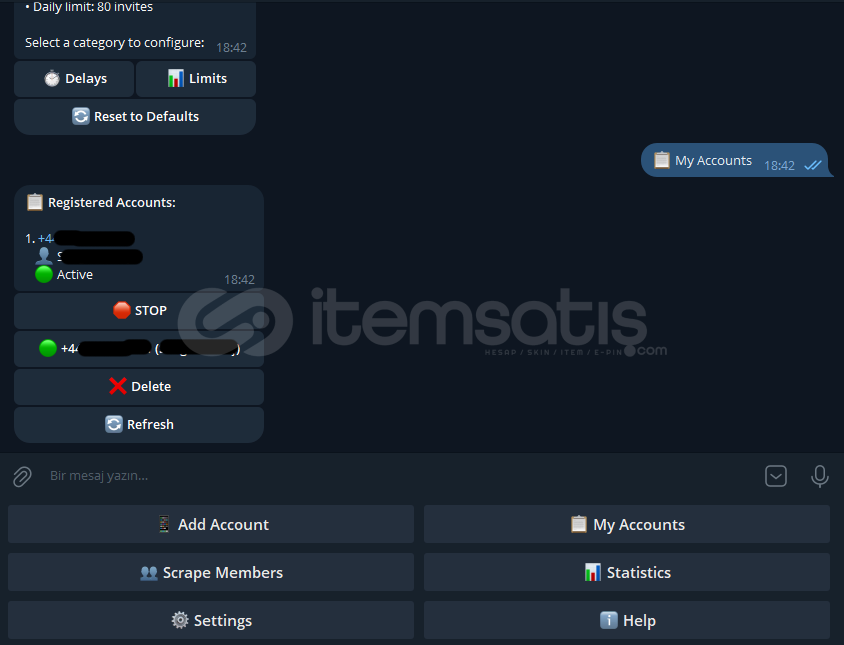Image resolution: width=844 pixels, height=645 pixels.
Task: Open the Limits configuration category
Action: point(196,79)
